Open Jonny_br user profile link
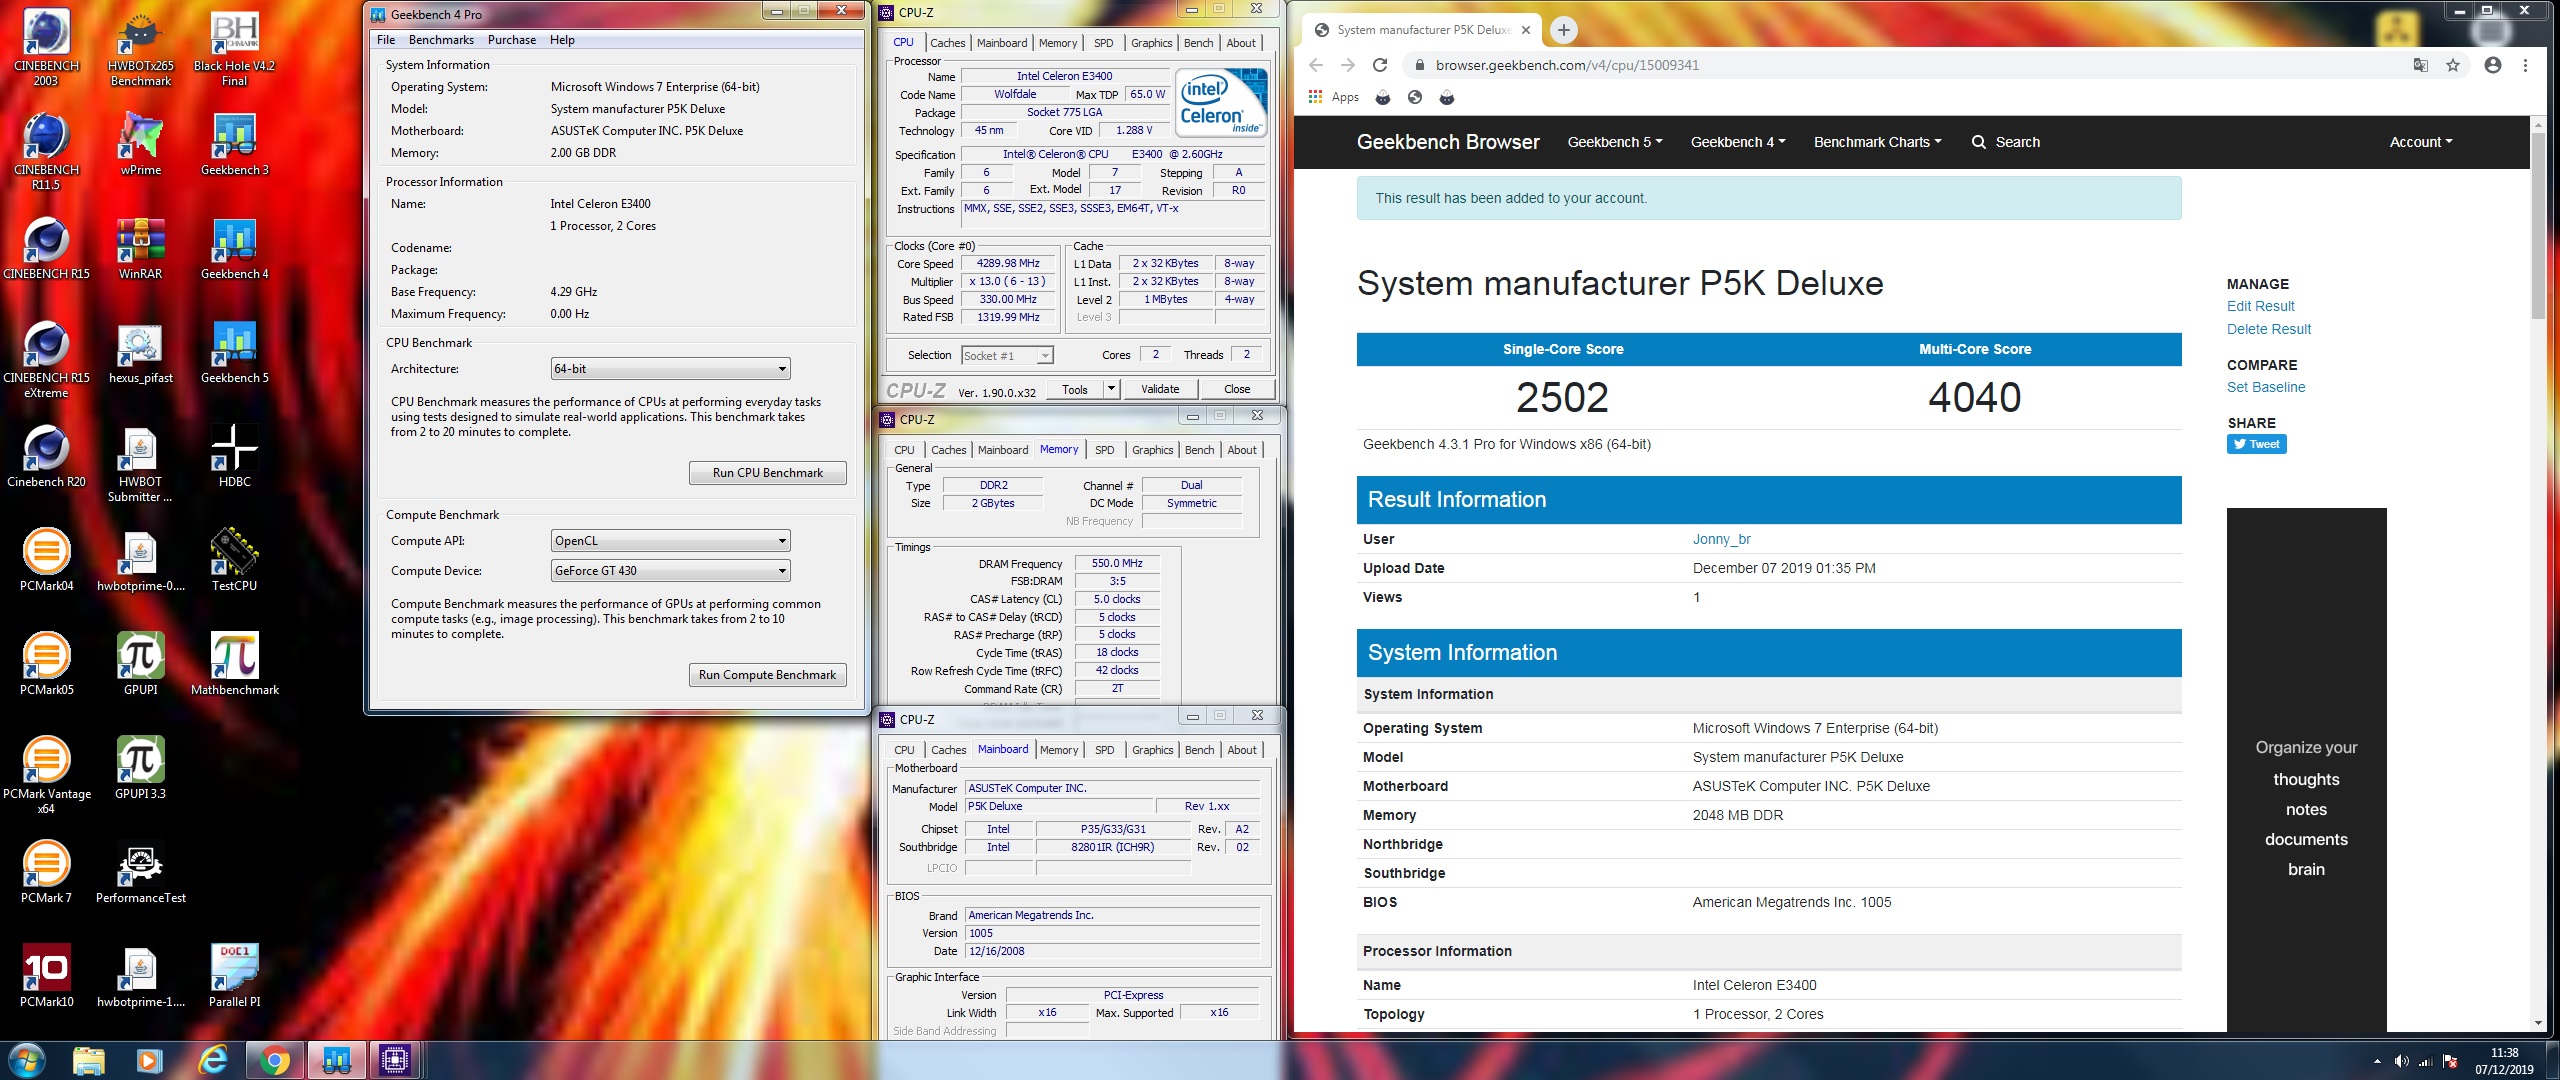The width and height of the screenshot is (2560, 1080). pyautogui.click(x=1721, y=539)
